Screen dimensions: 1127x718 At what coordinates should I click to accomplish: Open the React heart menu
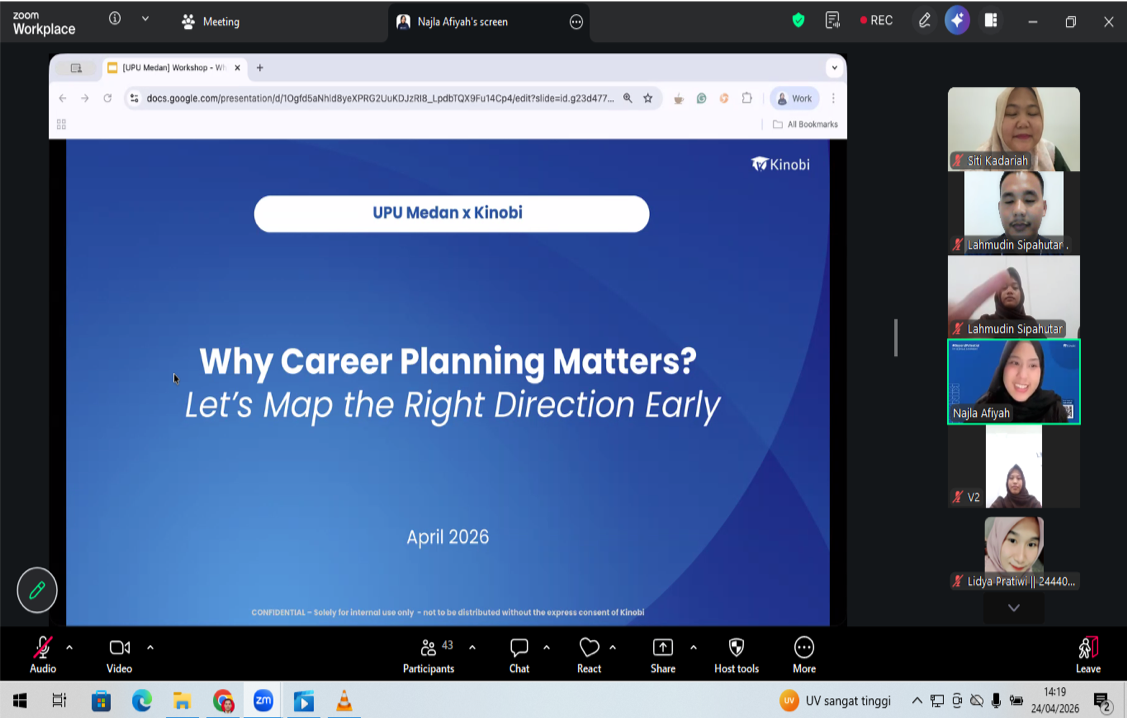click(x=589, y=655)
